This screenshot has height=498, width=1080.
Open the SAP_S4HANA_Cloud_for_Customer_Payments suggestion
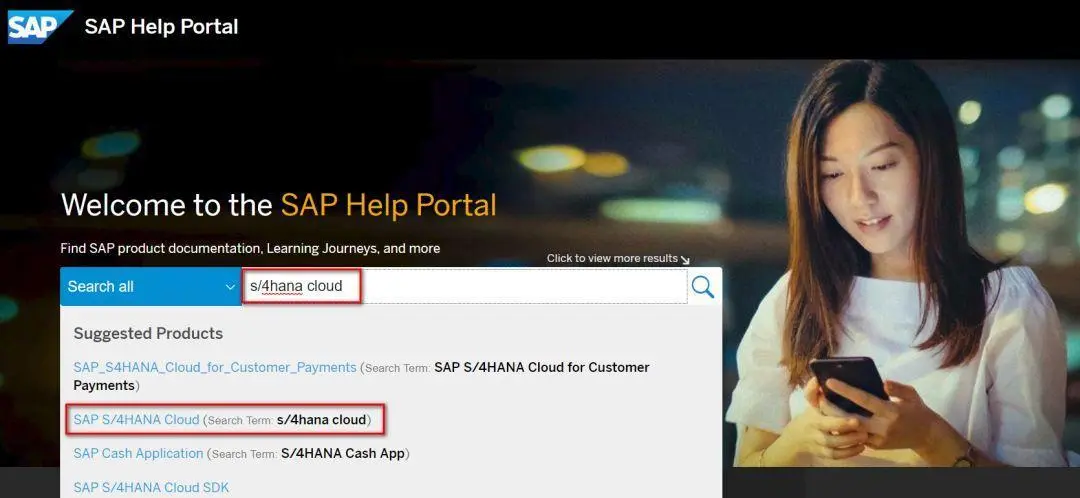pos(215,367)
